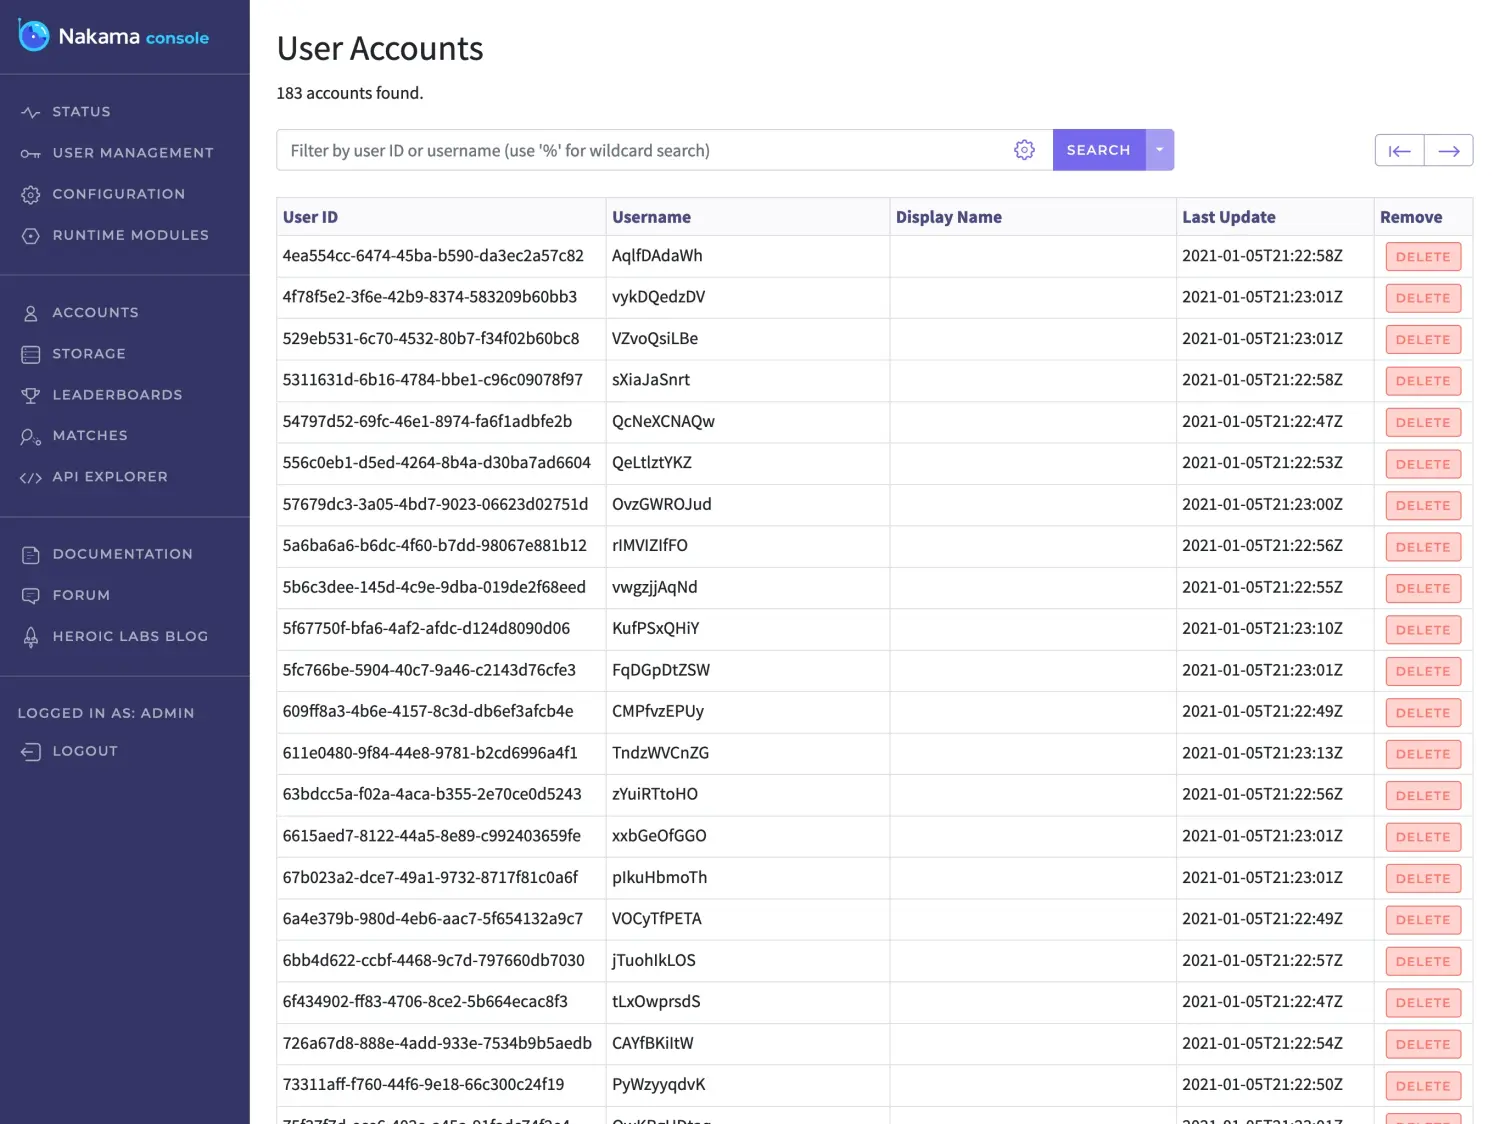
Task: Focus the user ID filter input field
Action: coord(640,150)
